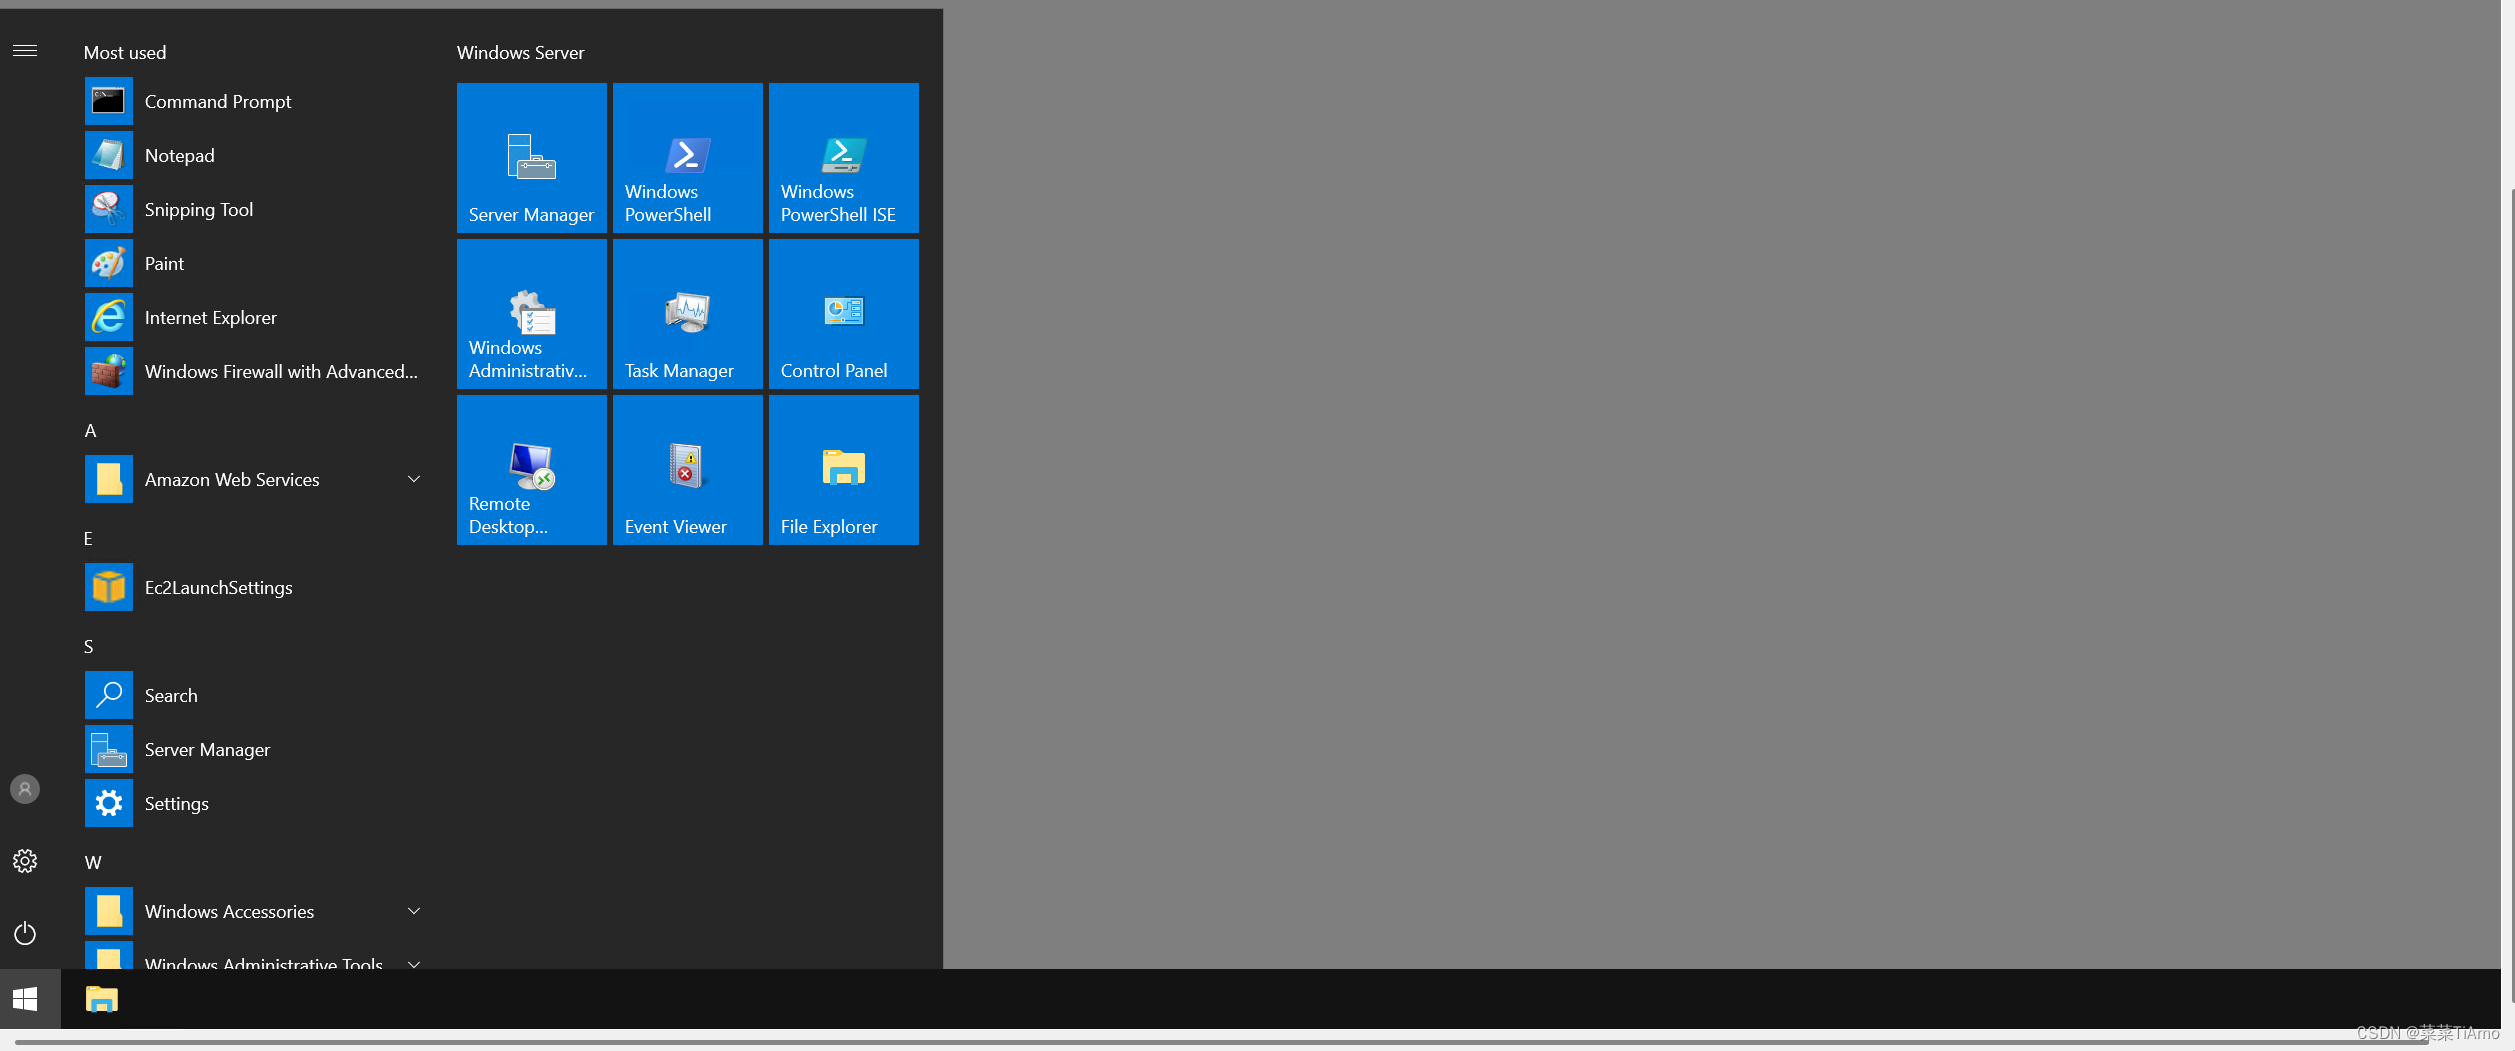This screenshot has height=1051, width=2515.
Task: Click the Search magnifier icon
Action: pos(109,695)
